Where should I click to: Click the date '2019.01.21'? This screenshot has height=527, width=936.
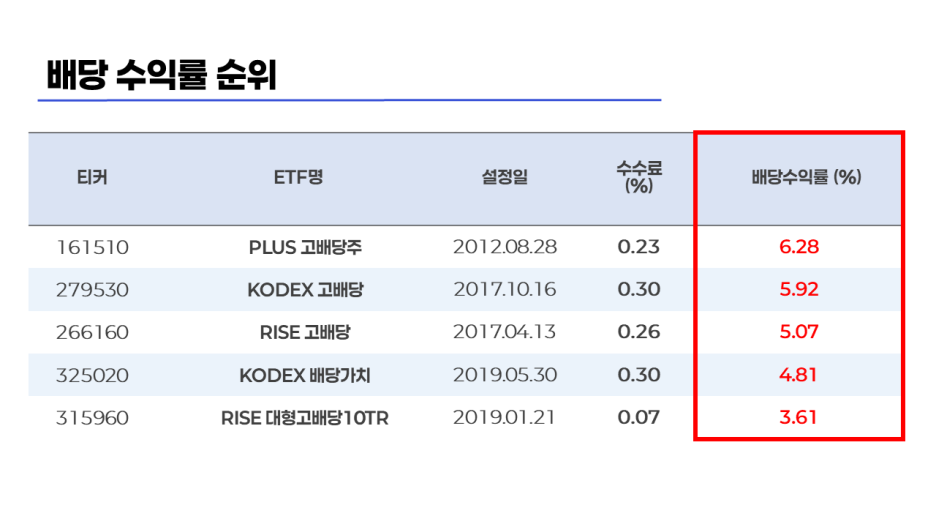(505, 417)
